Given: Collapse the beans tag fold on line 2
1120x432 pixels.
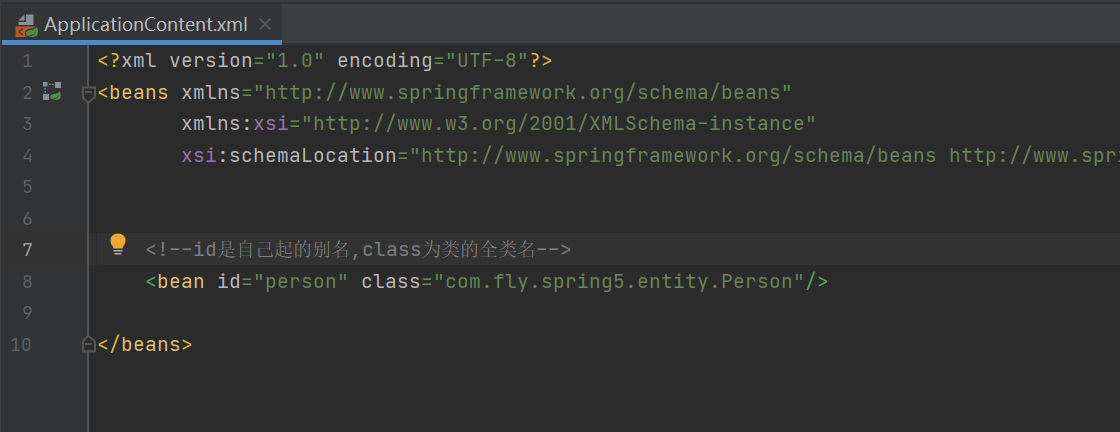Looking at the screenshot, I should tap(89, 93).
